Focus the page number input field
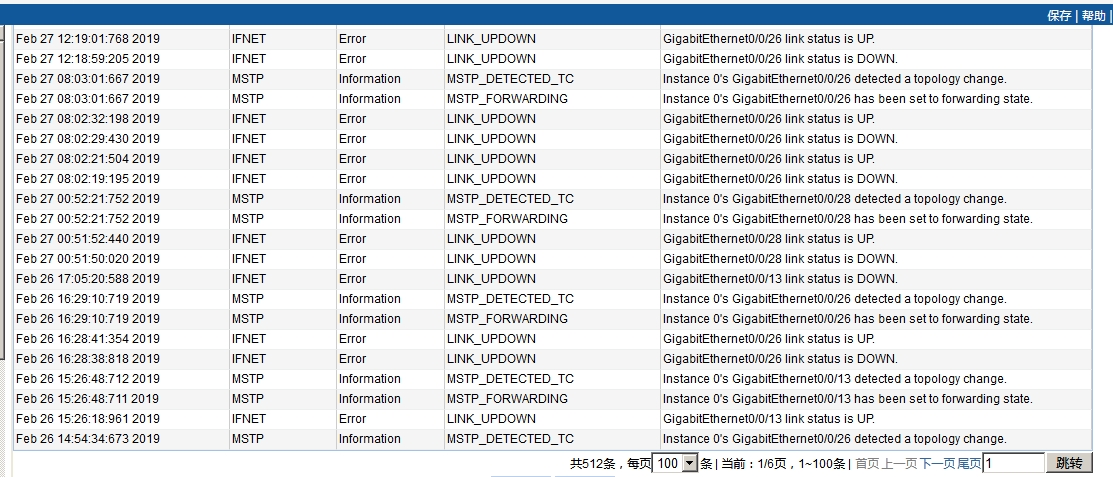Viewport: 1113px width, 477px height. (1013, 464)
